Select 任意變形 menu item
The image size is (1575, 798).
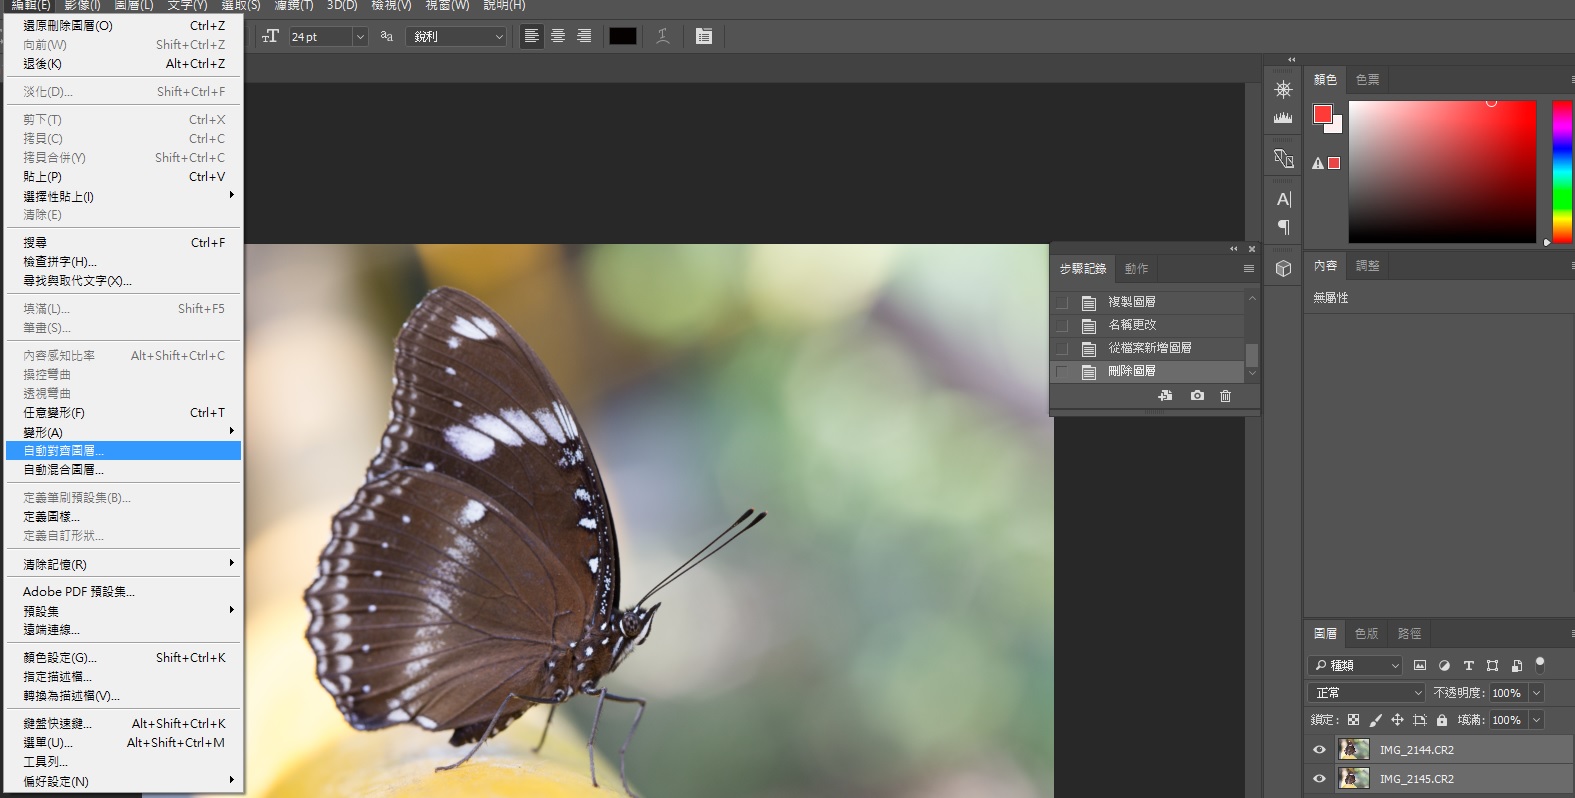coord(124,413)
